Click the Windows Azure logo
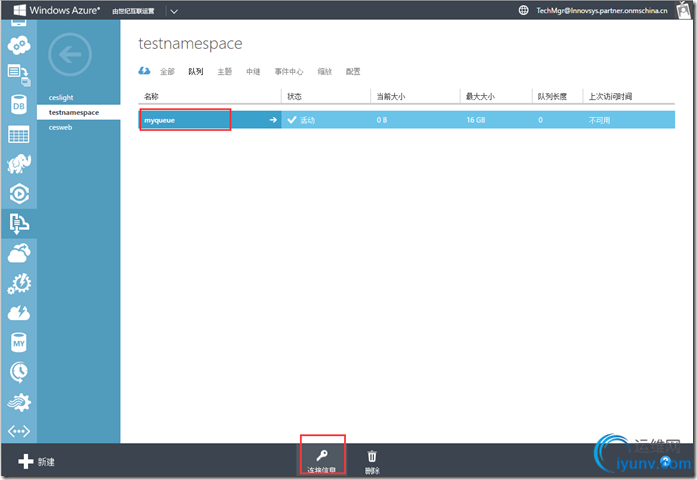 [56, 10]
